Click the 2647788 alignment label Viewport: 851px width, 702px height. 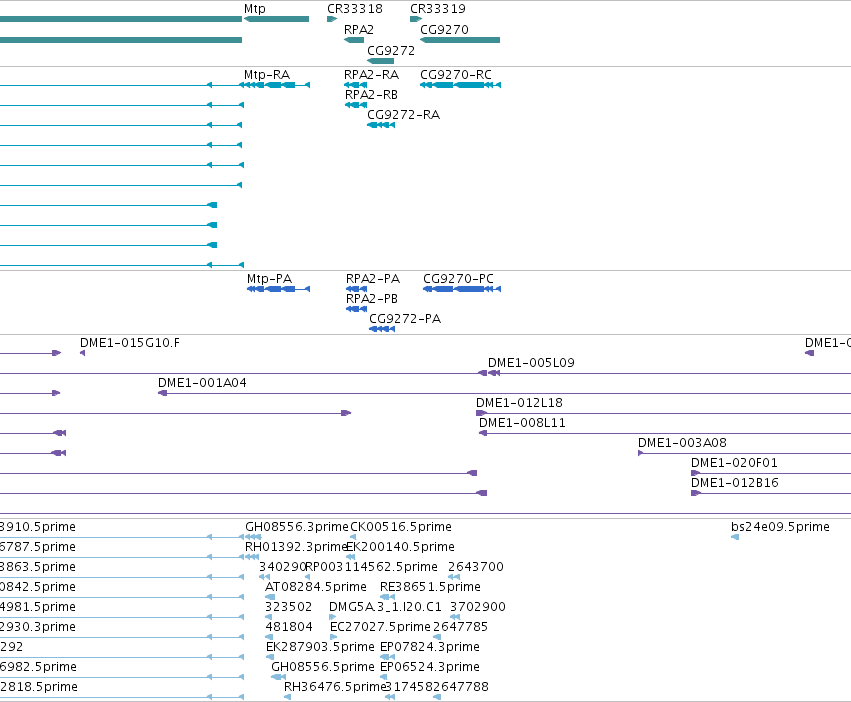coord(461,687)
